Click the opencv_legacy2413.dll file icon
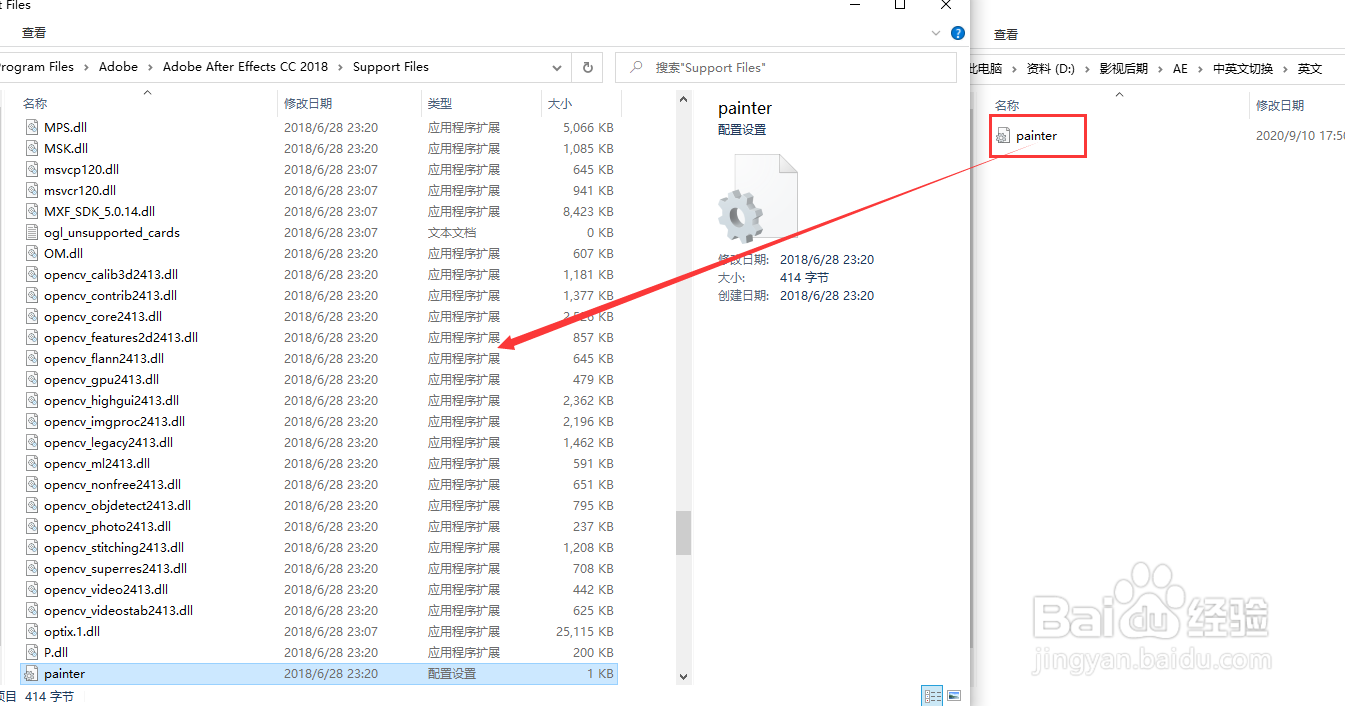 pos(32,443)
